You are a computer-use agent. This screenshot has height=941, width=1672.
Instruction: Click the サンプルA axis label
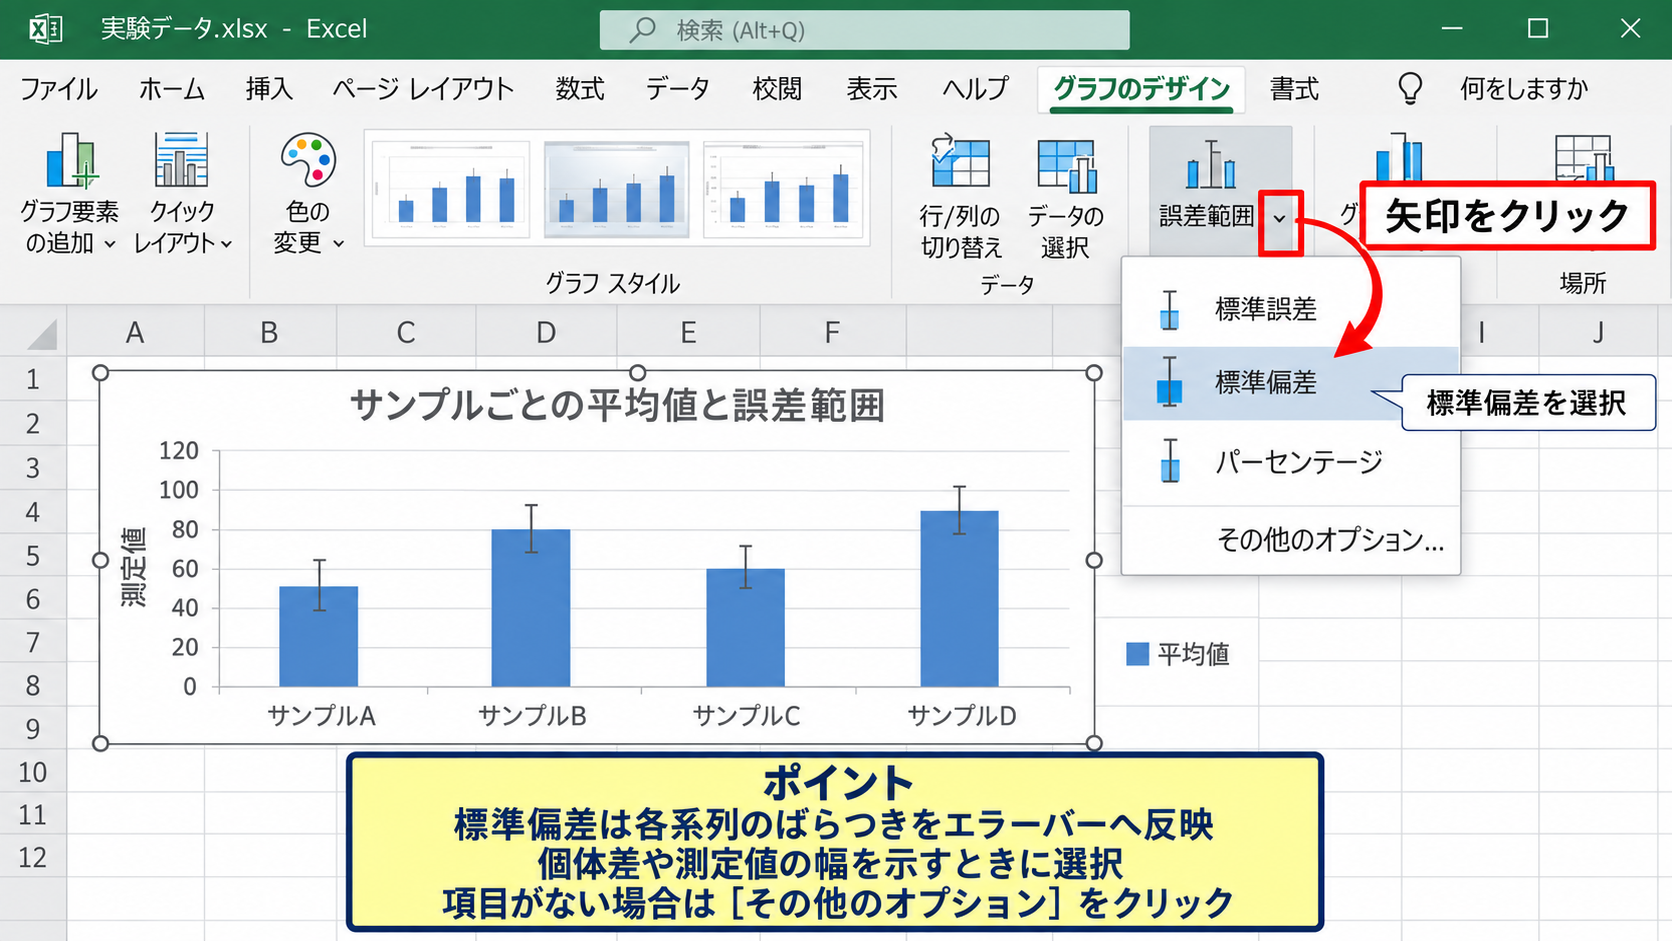[x=321, y=716]
